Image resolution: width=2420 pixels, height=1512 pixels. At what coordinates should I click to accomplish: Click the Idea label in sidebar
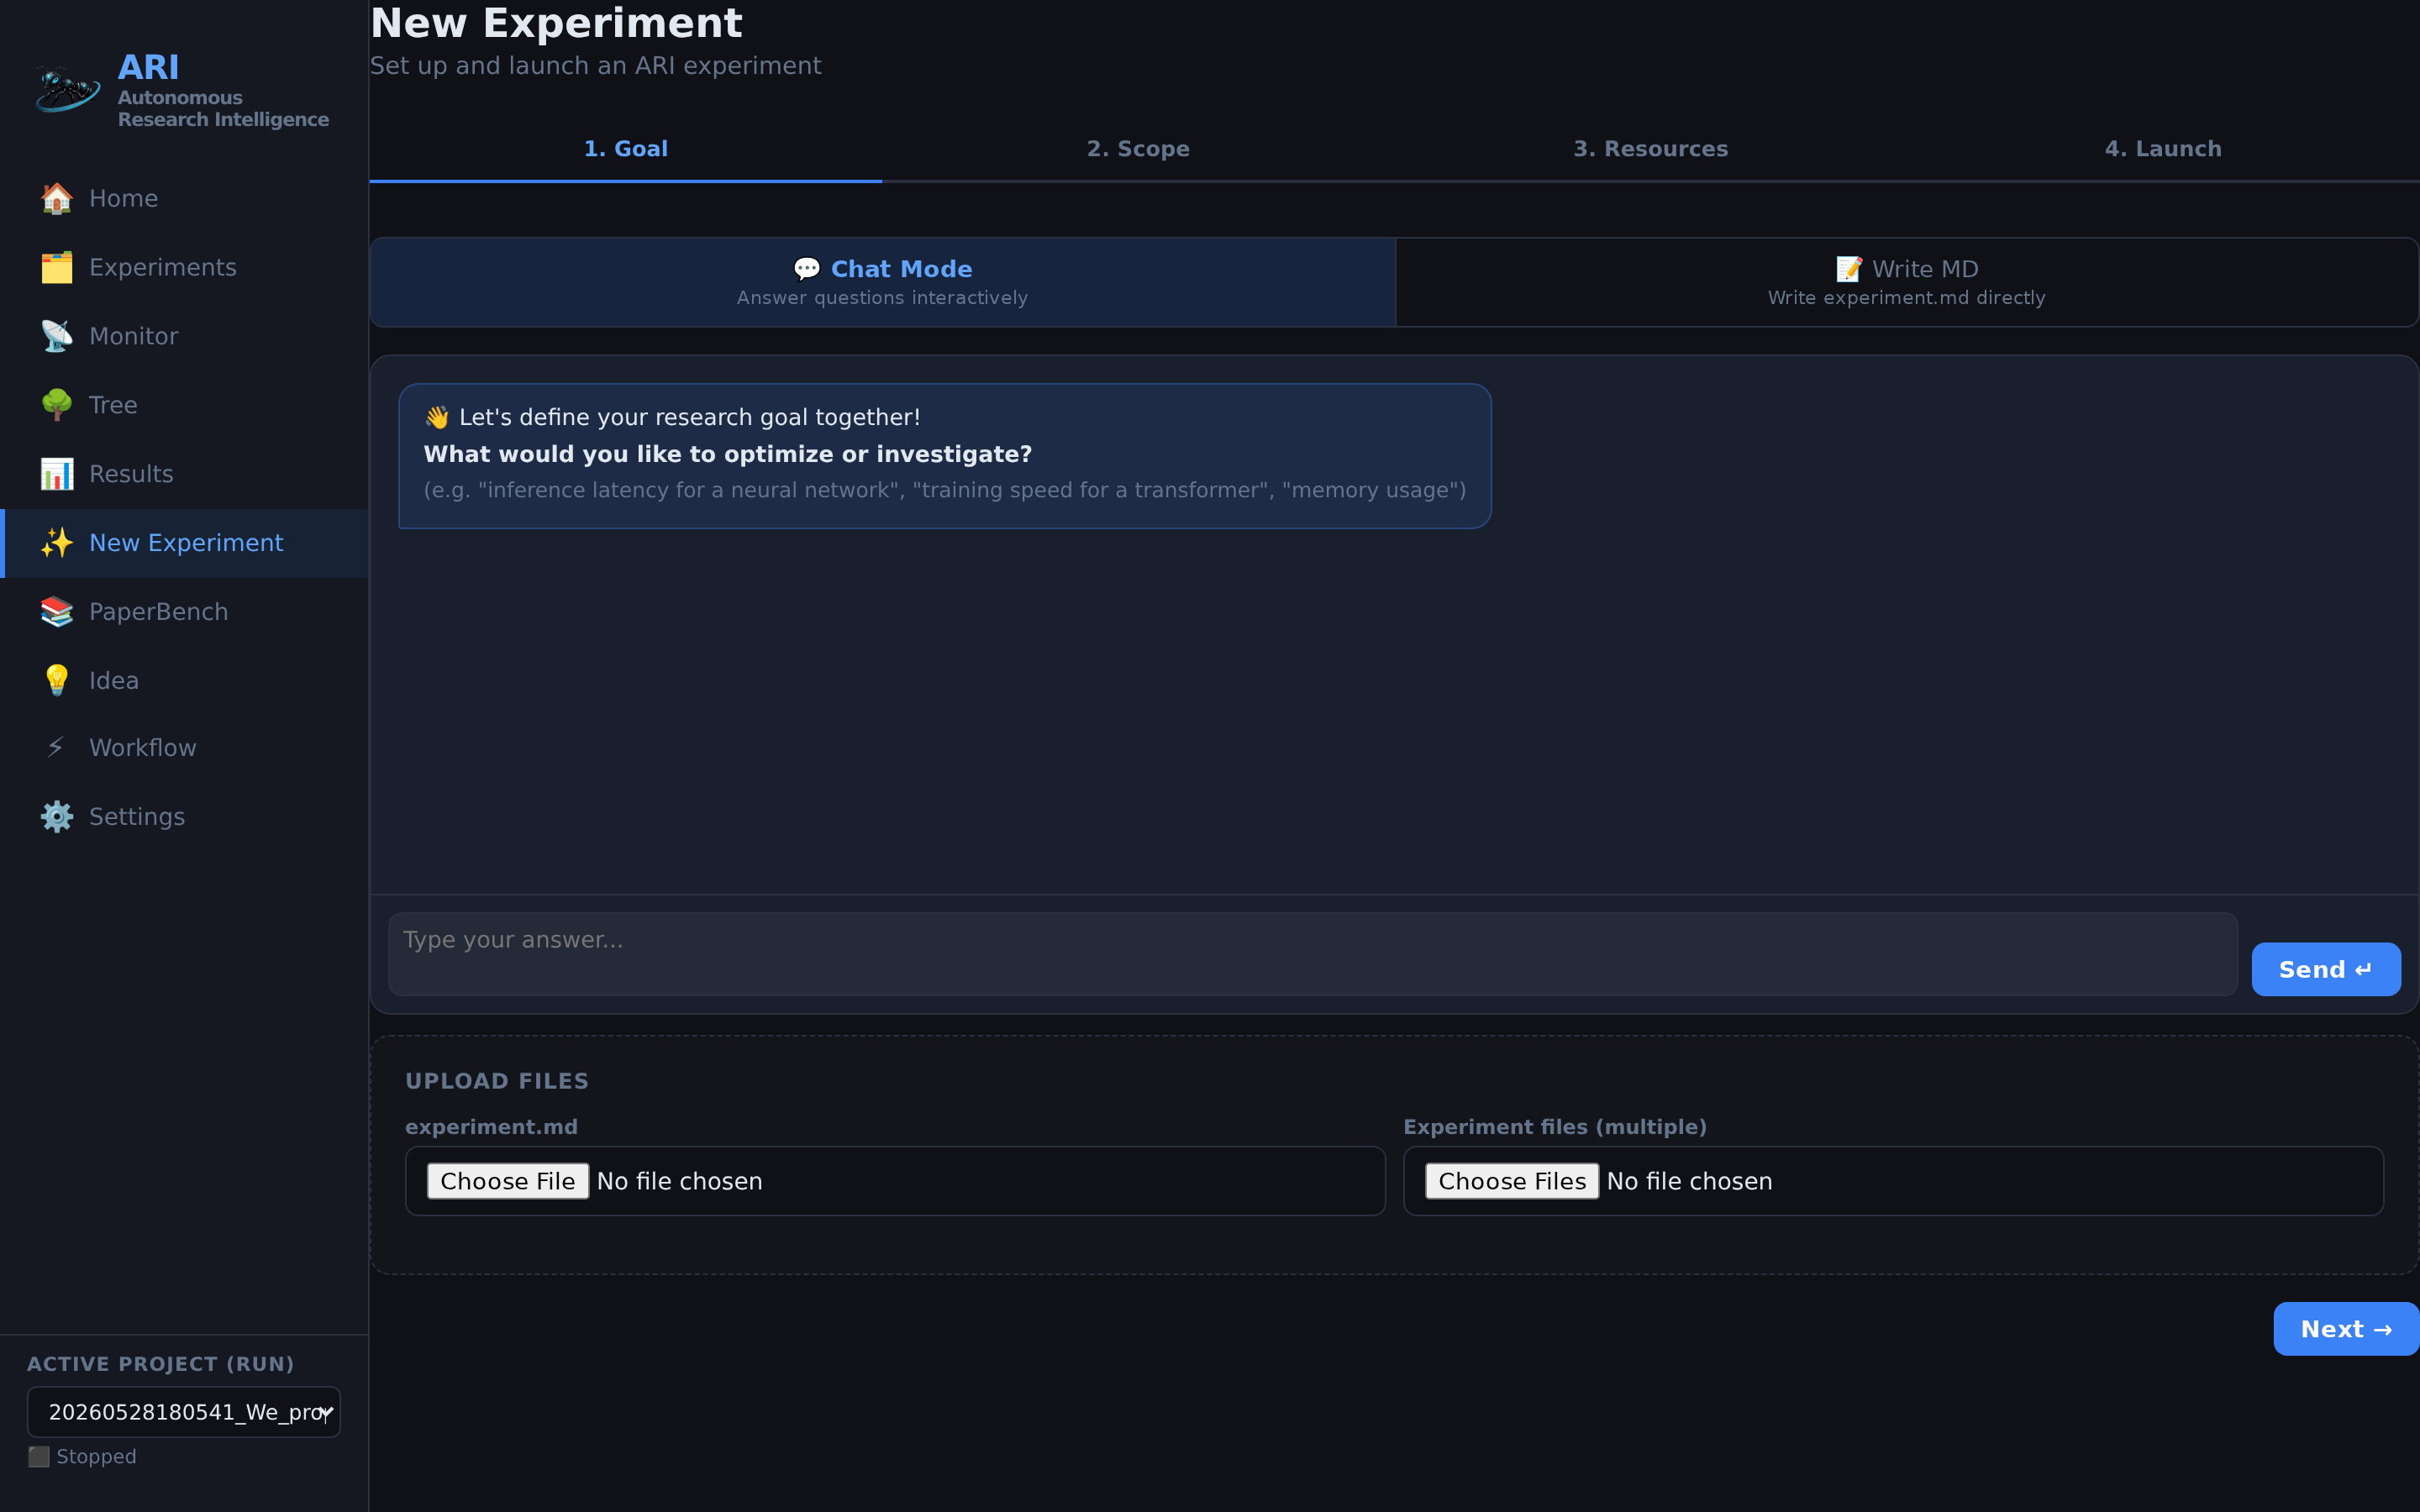click(x=114, y=681)
